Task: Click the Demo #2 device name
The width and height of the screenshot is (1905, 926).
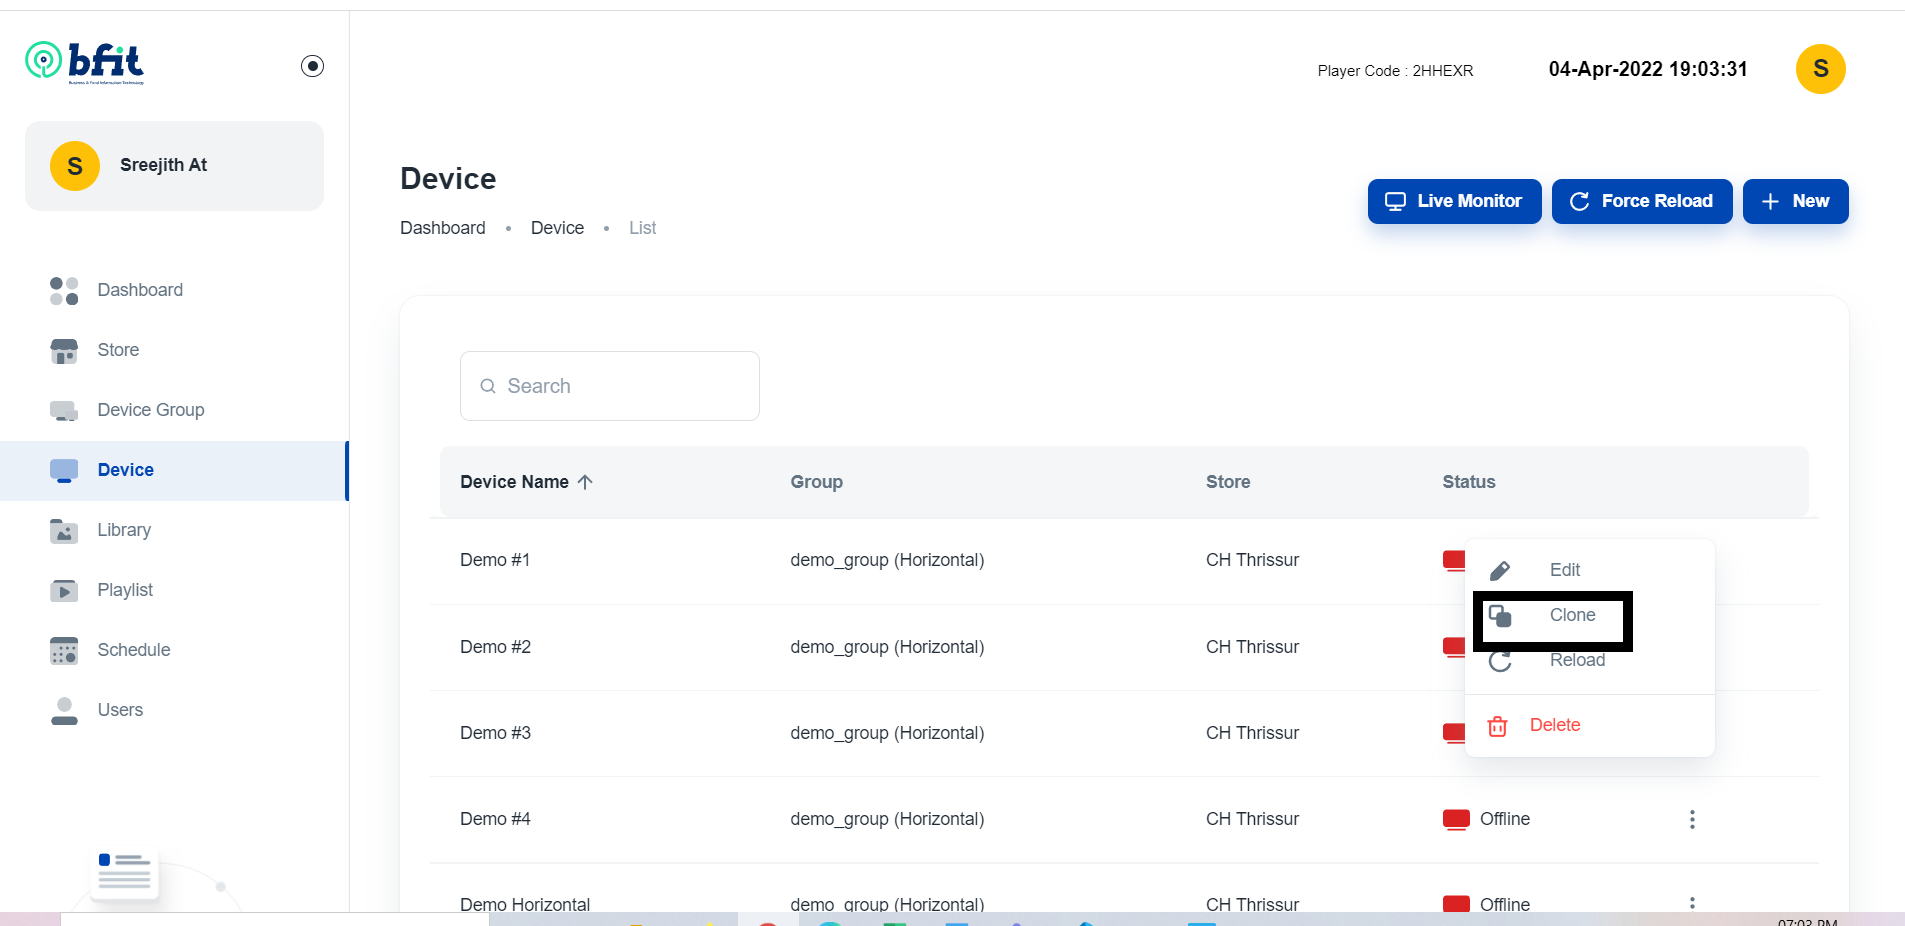Action: [495, 647]
